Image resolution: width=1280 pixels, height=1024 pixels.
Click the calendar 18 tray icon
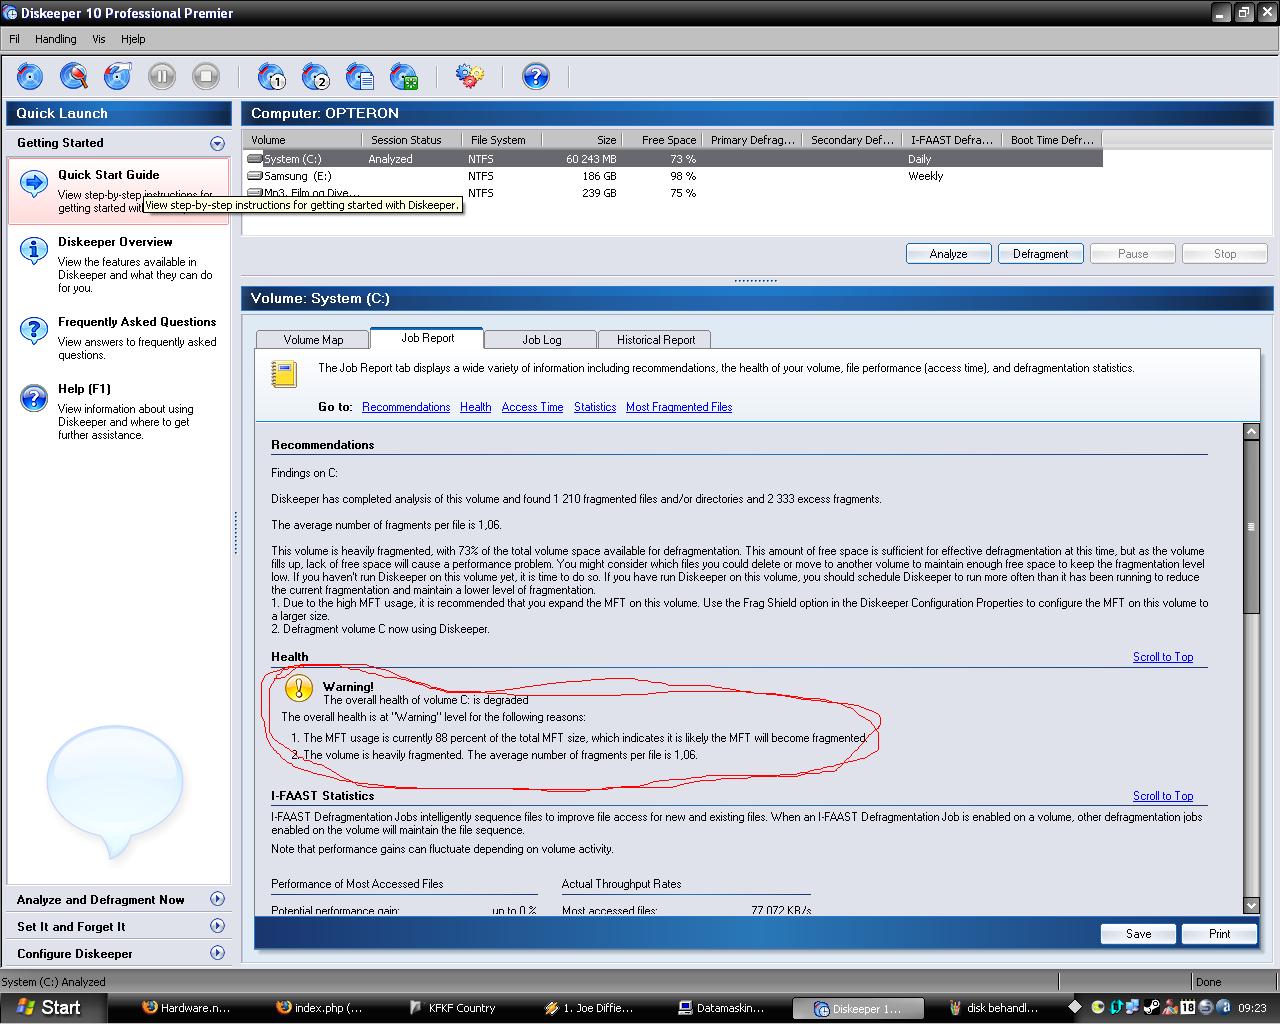click(x=1187, y=1007)
